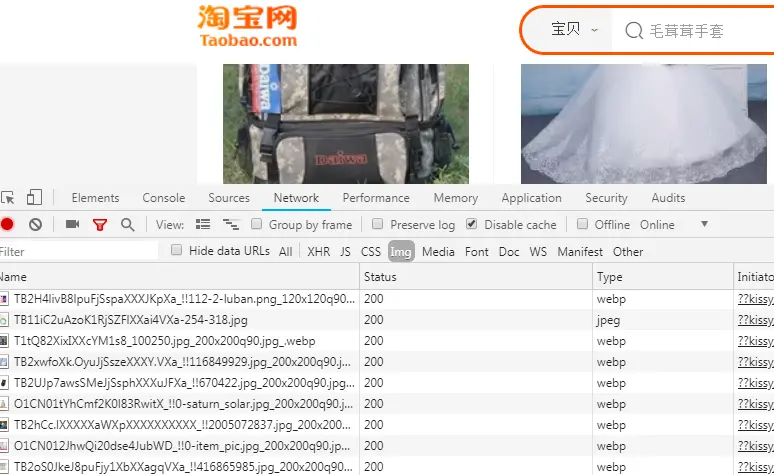Click the file icon beside T1tQ82XixIXXcYM1s8_100250.jpg
Image resolution: width=774 pixels, height=475 pixels.
[x=4, y=341]
